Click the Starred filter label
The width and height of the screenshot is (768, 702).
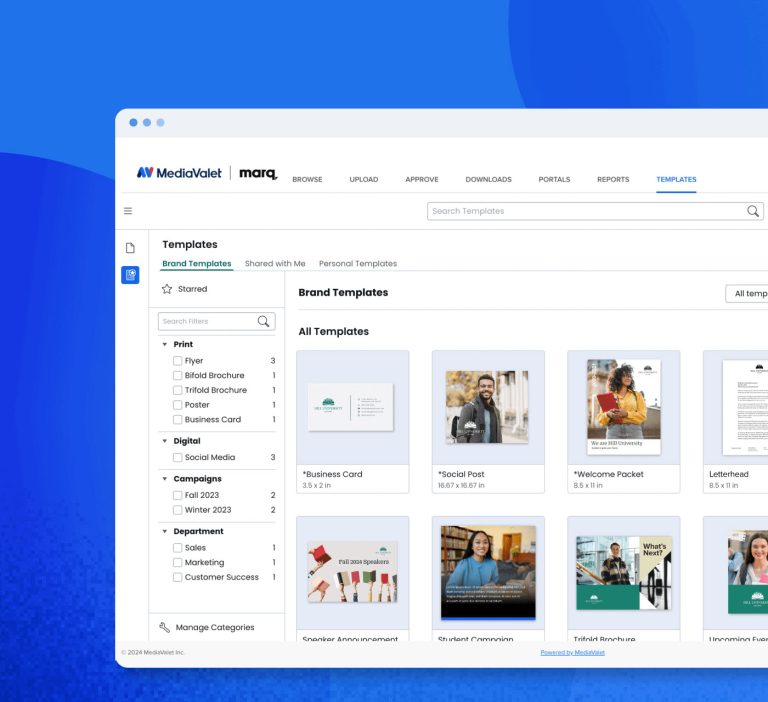pos(192,289)
